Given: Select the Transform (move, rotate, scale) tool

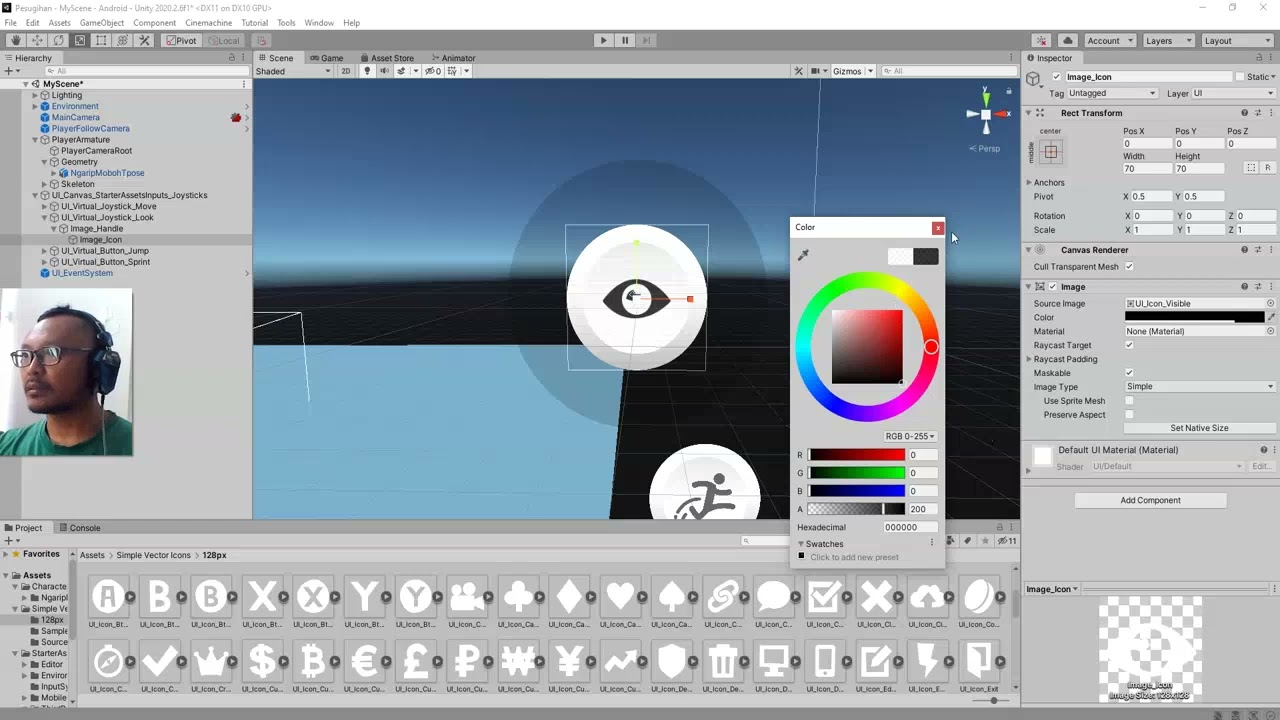Looking at the screenshot, I should click(123, 41).
